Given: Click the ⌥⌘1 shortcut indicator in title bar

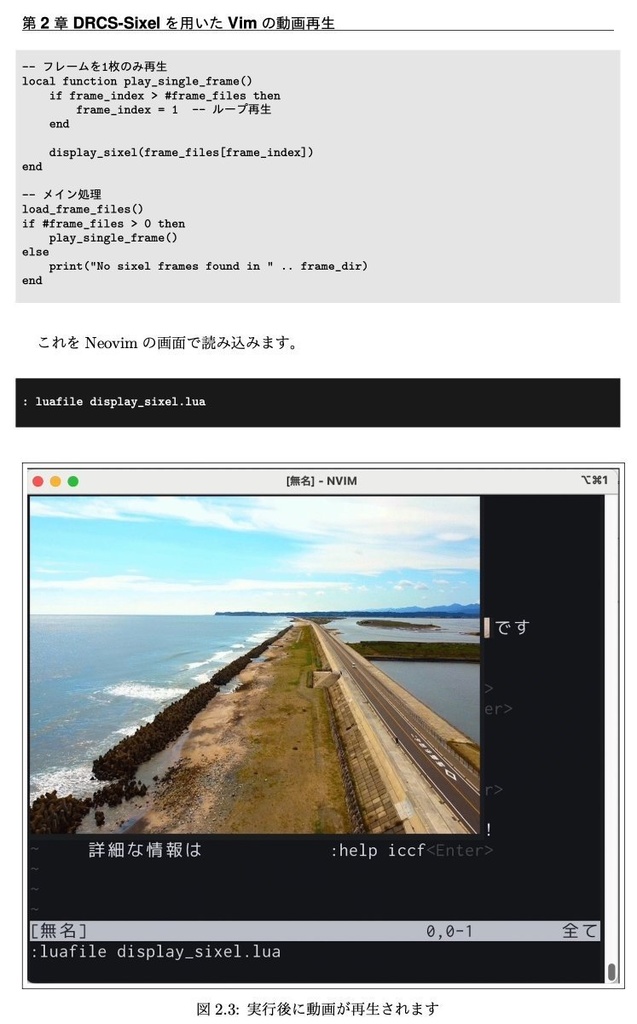Looking at the screenshot, I should pyautogui.click(x=595, y=480).
